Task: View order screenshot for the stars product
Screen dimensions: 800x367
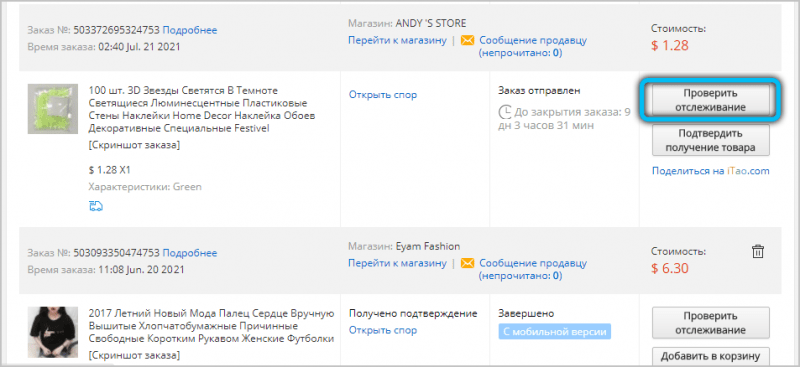Action: point(134,145)
